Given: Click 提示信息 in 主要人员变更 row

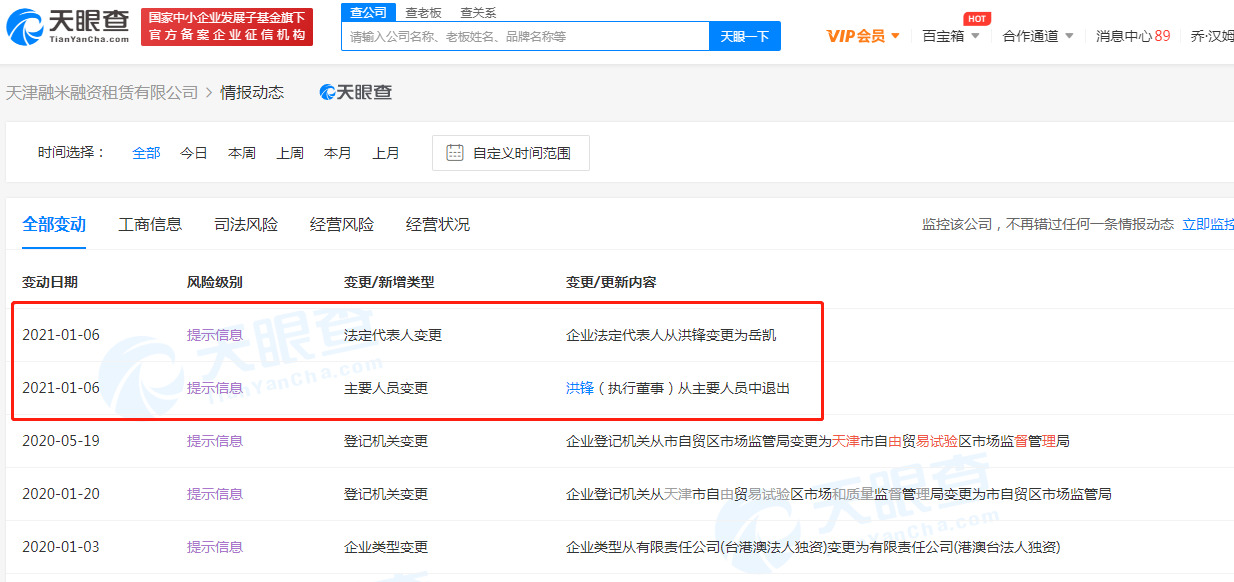Looking at the screenshot, I should (215, 387).
